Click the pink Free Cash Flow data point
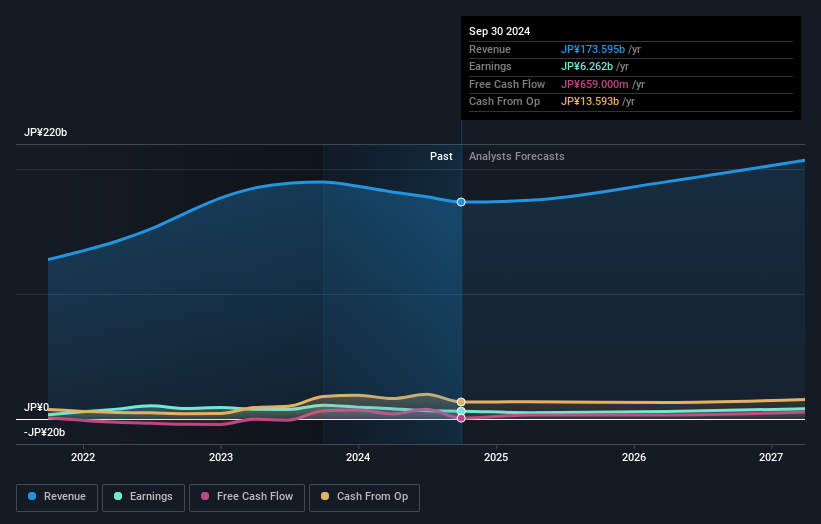 pos(461,418)
